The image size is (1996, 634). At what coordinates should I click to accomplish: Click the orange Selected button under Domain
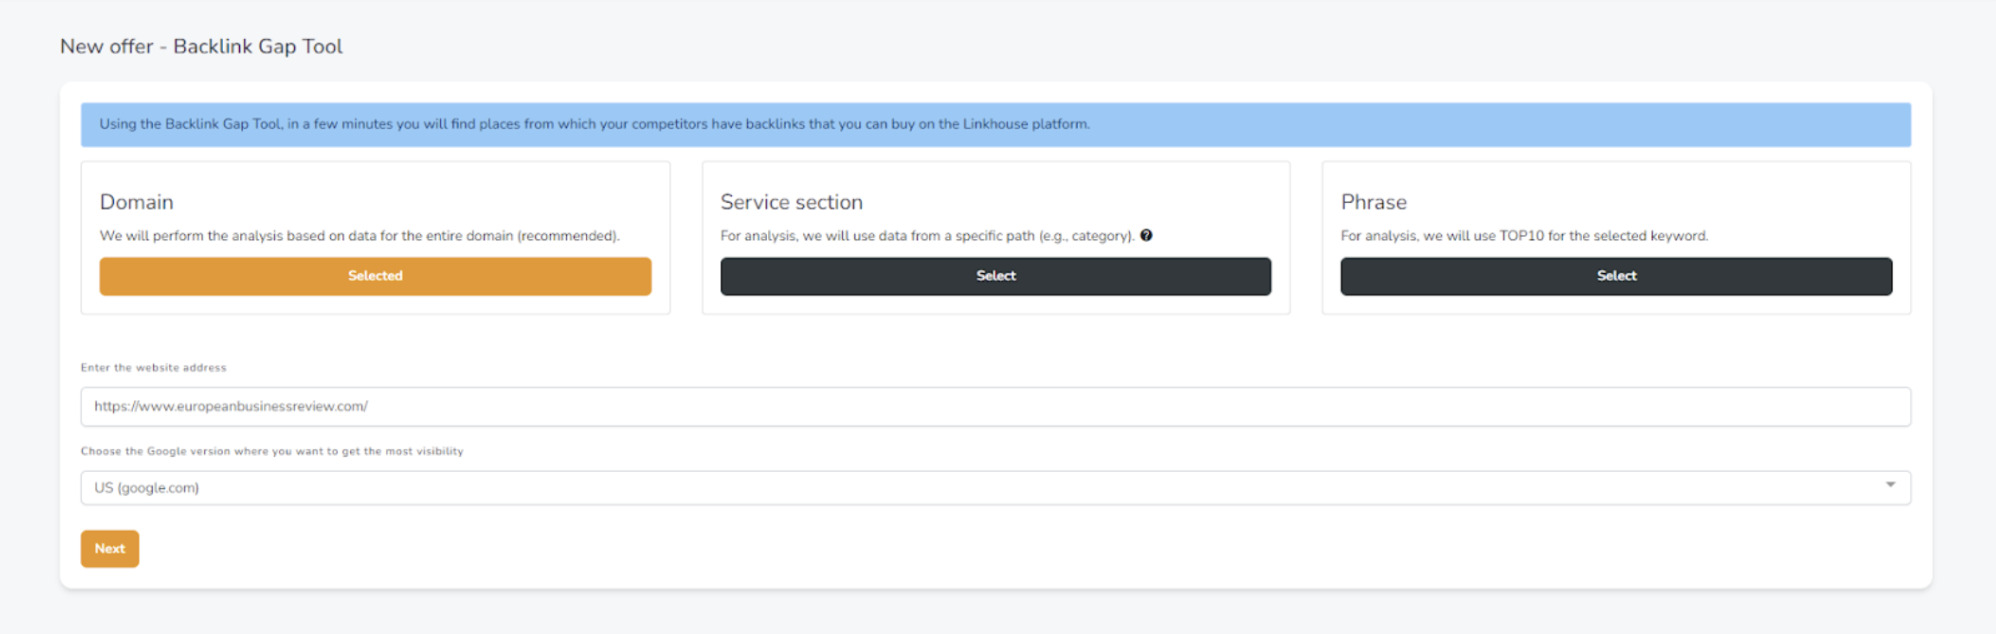375,276
